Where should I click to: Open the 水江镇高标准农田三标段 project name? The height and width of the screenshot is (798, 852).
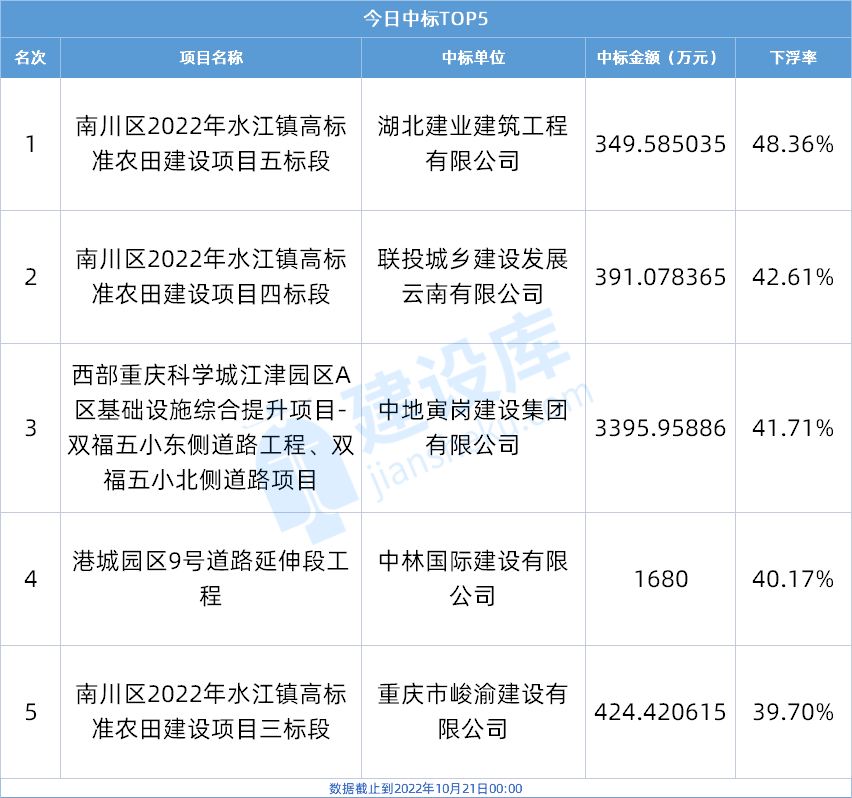tap(211, 712)
